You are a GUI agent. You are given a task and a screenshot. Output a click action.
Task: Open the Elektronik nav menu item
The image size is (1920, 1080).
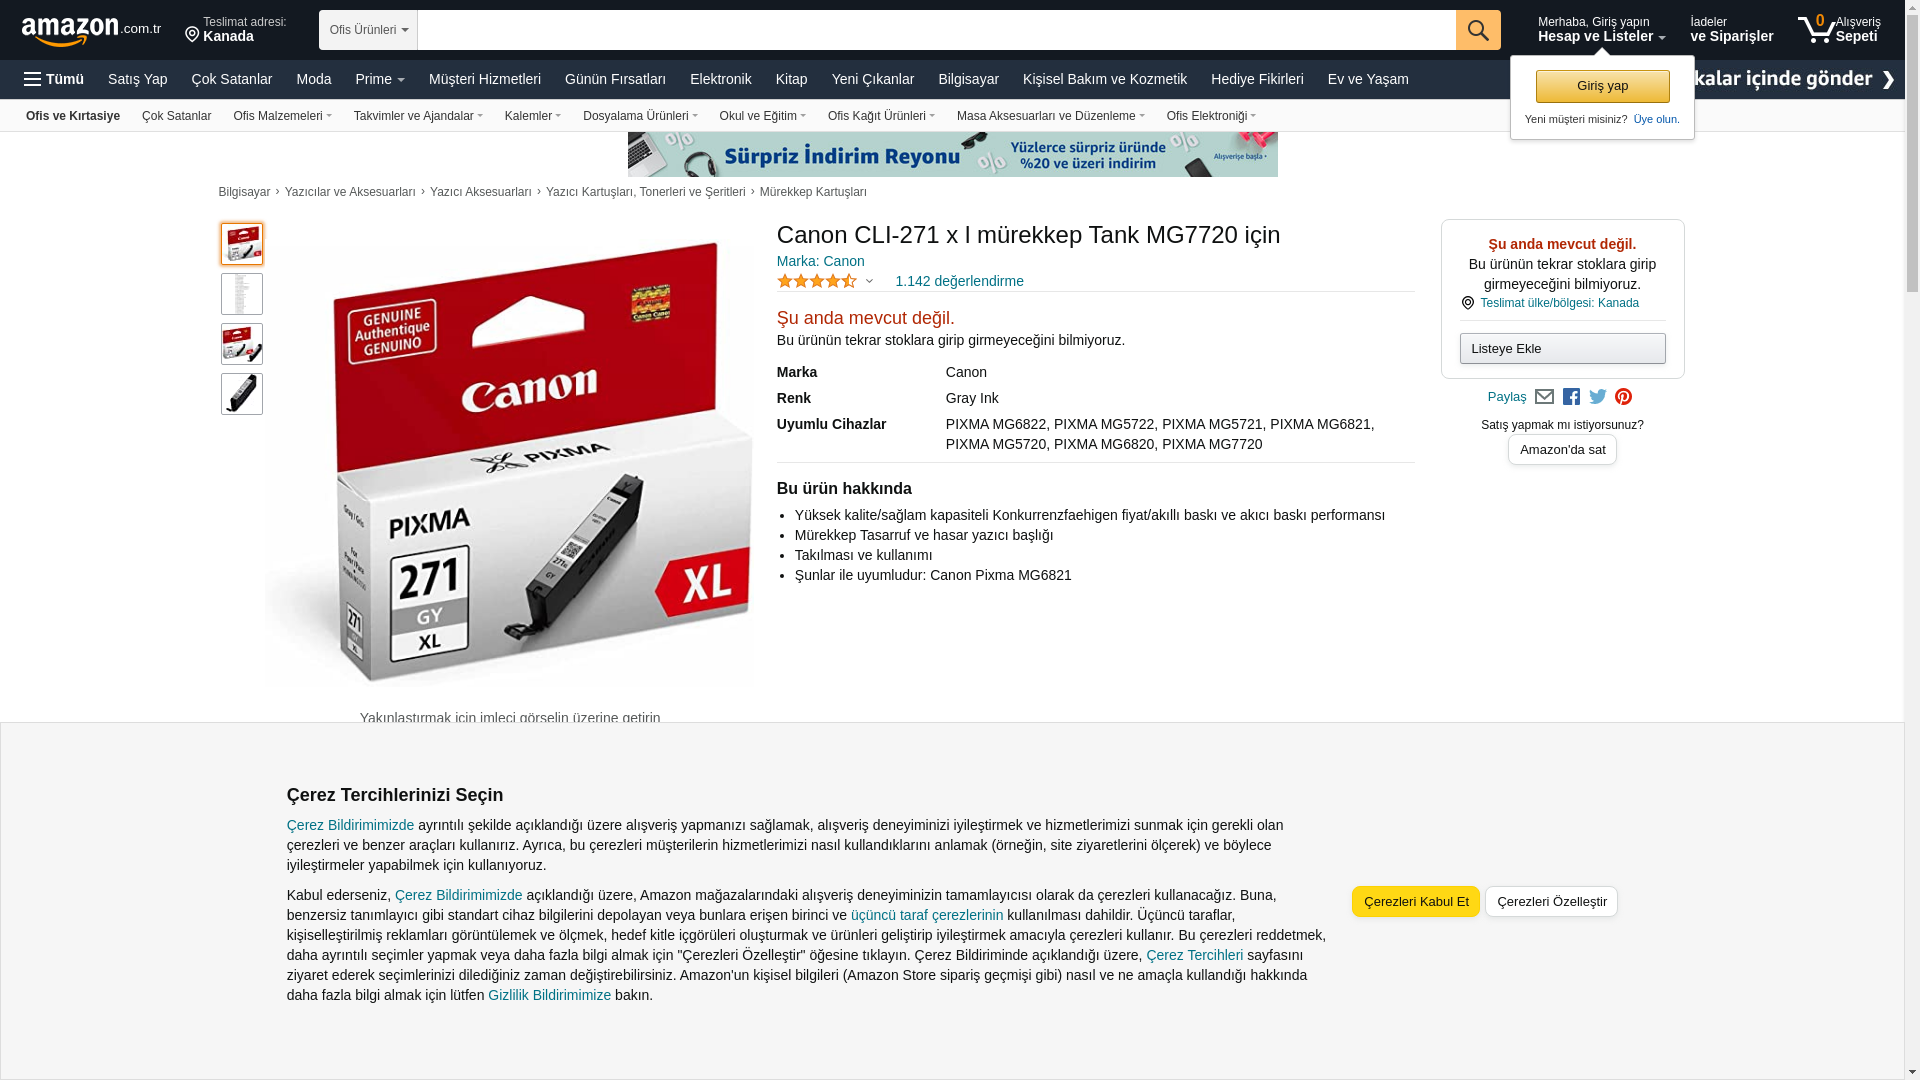click(720, 79)
